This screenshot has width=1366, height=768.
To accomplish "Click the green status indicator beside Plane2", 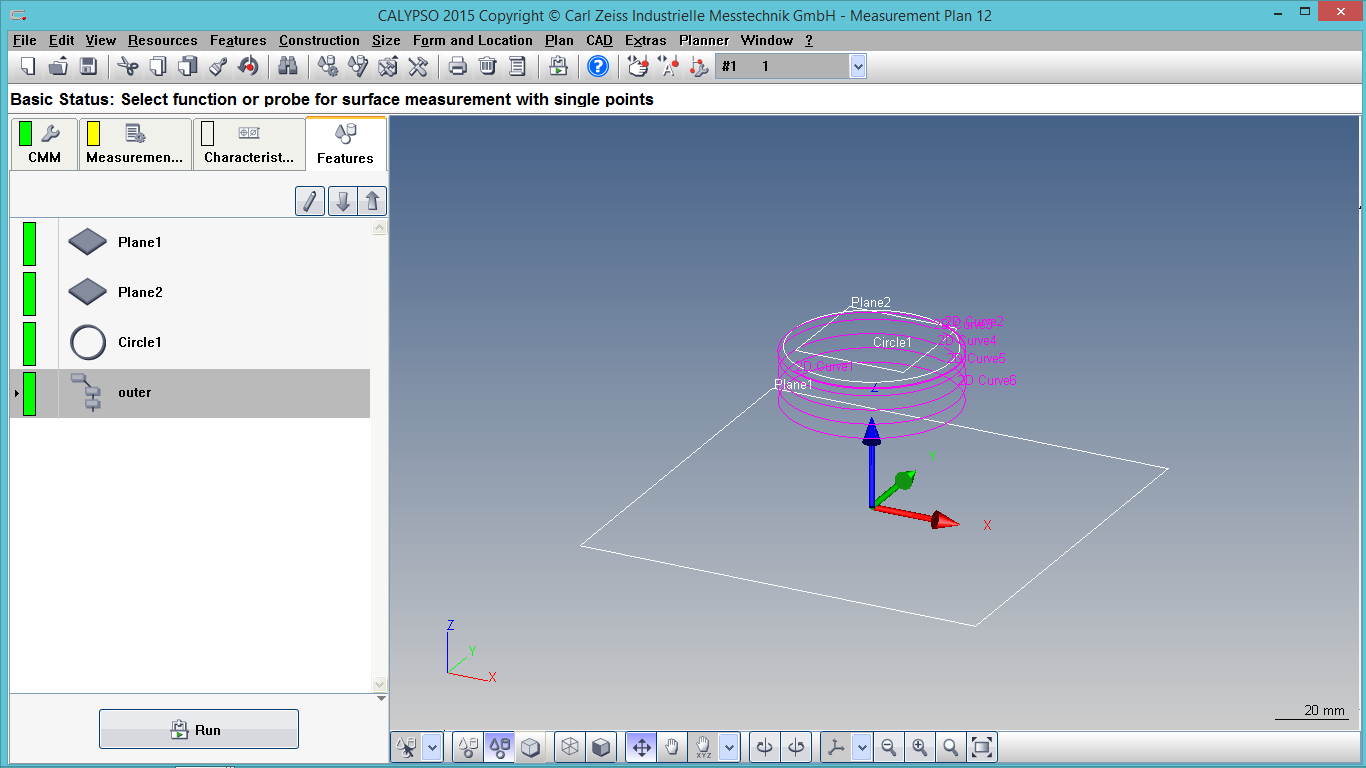I will (x=29, y=293).
